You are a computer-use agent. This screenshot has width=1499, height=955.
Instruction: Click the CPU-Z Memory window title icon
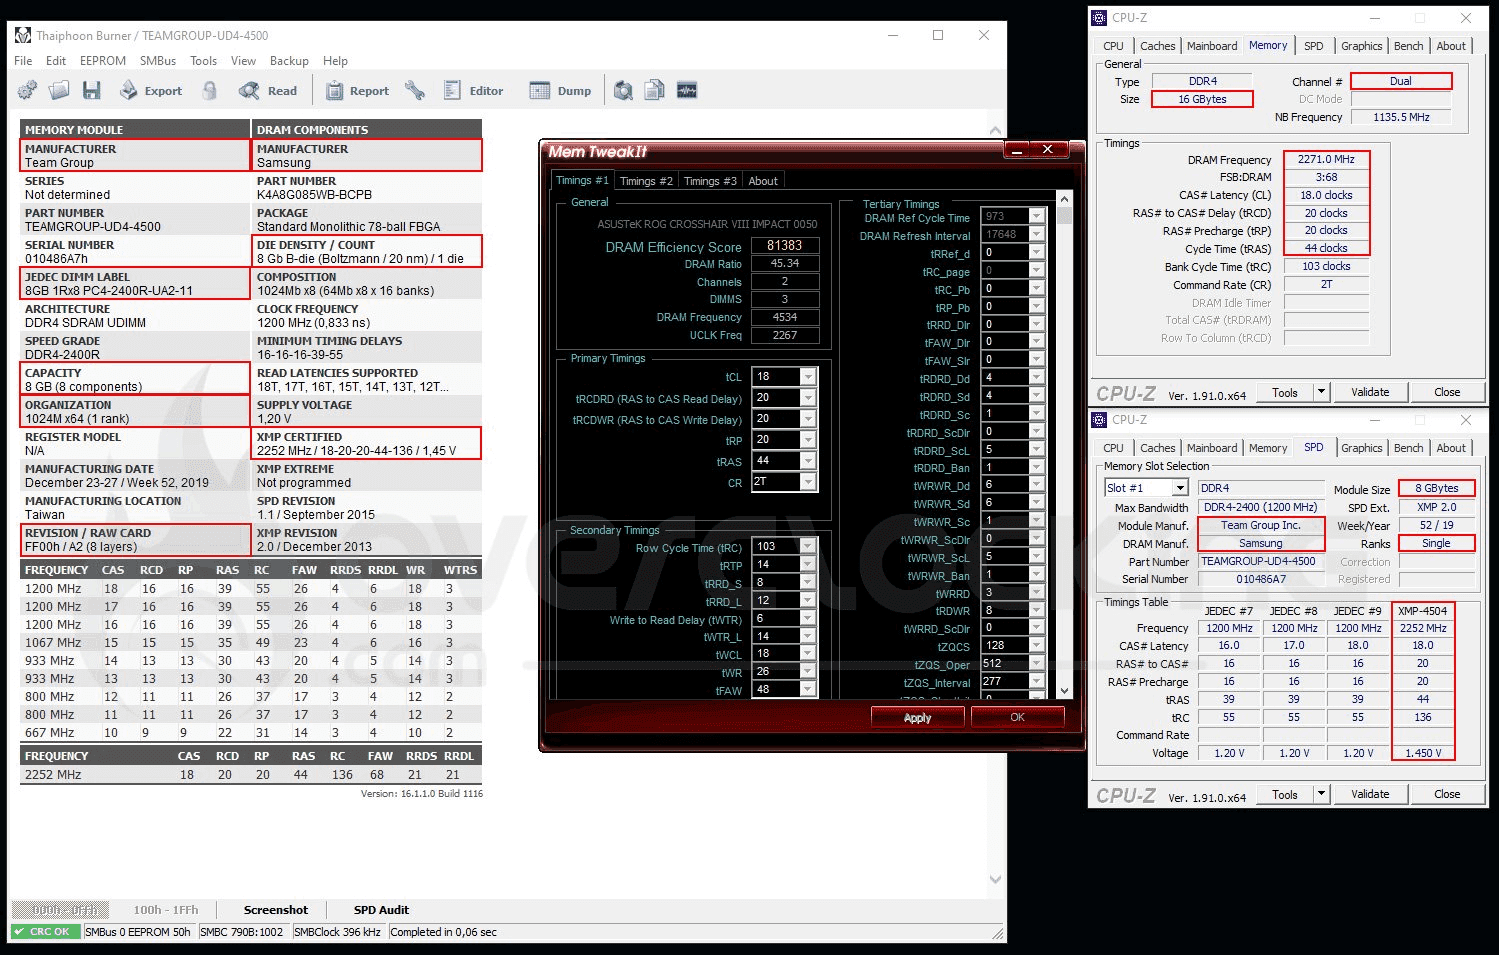[x=1100, y=18]
